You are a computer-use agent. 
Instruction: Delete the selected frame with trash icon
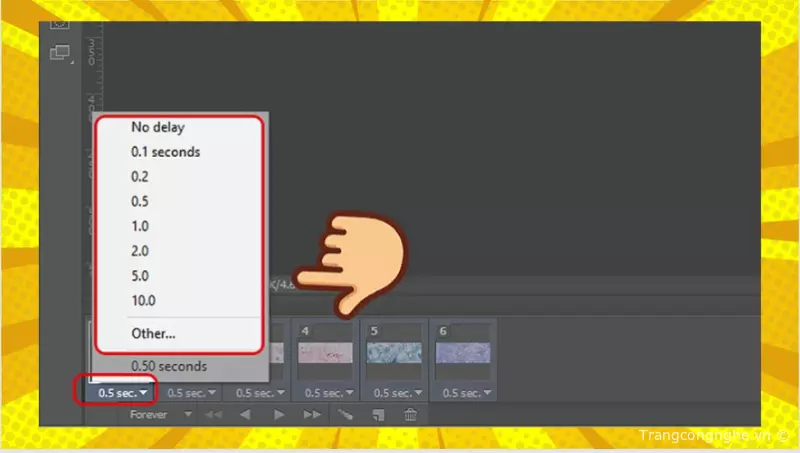click(x=410, y=414)
